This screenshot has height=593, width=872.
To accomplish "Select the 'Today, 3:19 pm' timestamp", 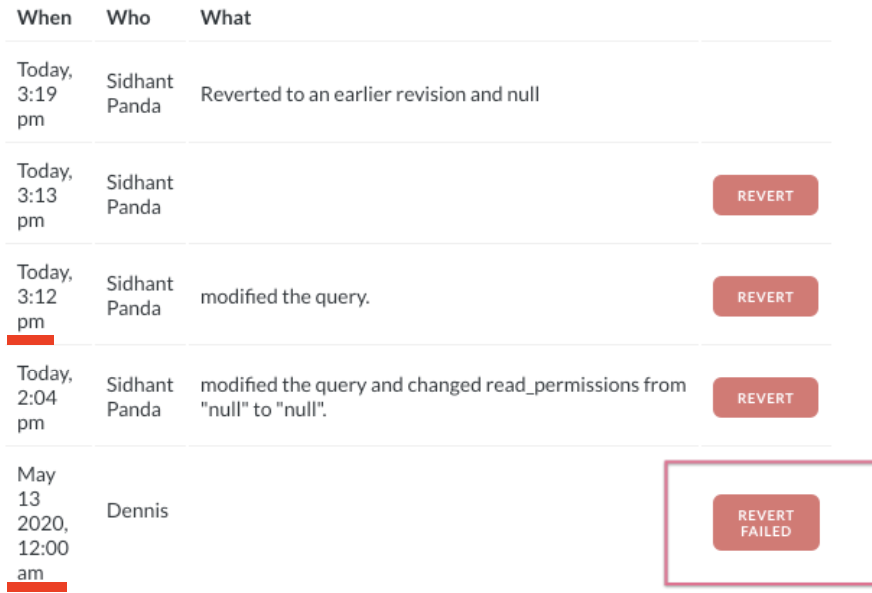I will click(x=44, y=94).
